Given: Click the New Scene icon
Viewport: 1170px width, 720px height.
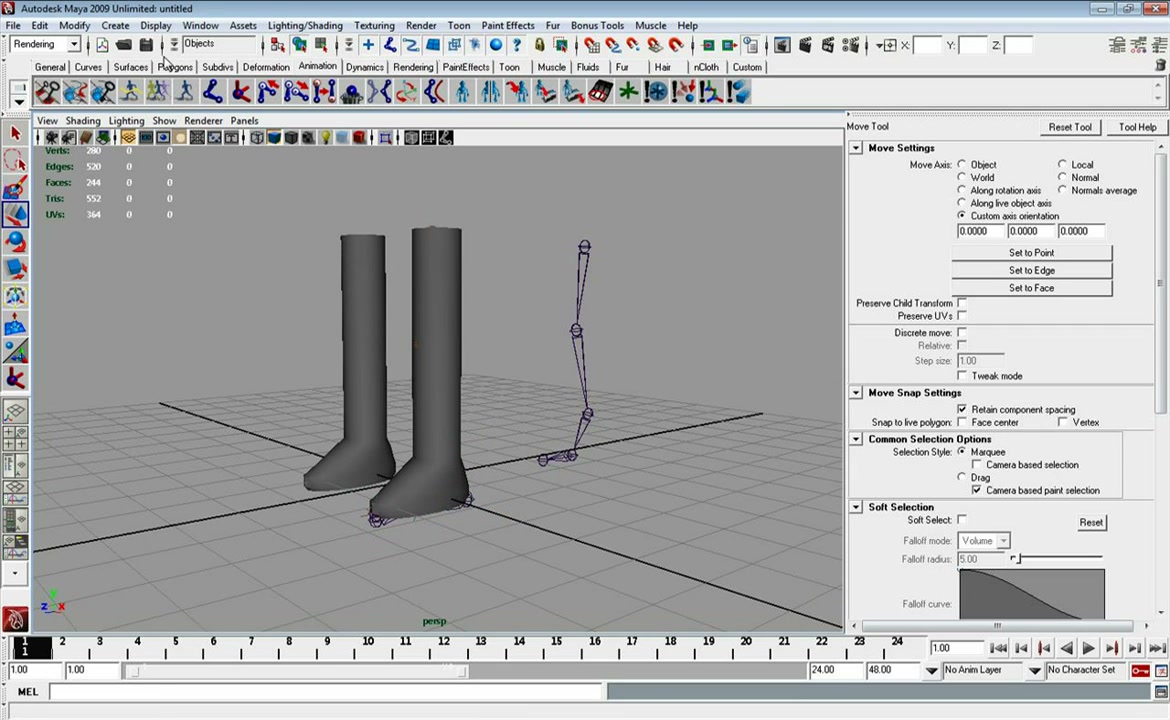Looking at the screenshot, I should pyautogui.click(x=102, y=46).
